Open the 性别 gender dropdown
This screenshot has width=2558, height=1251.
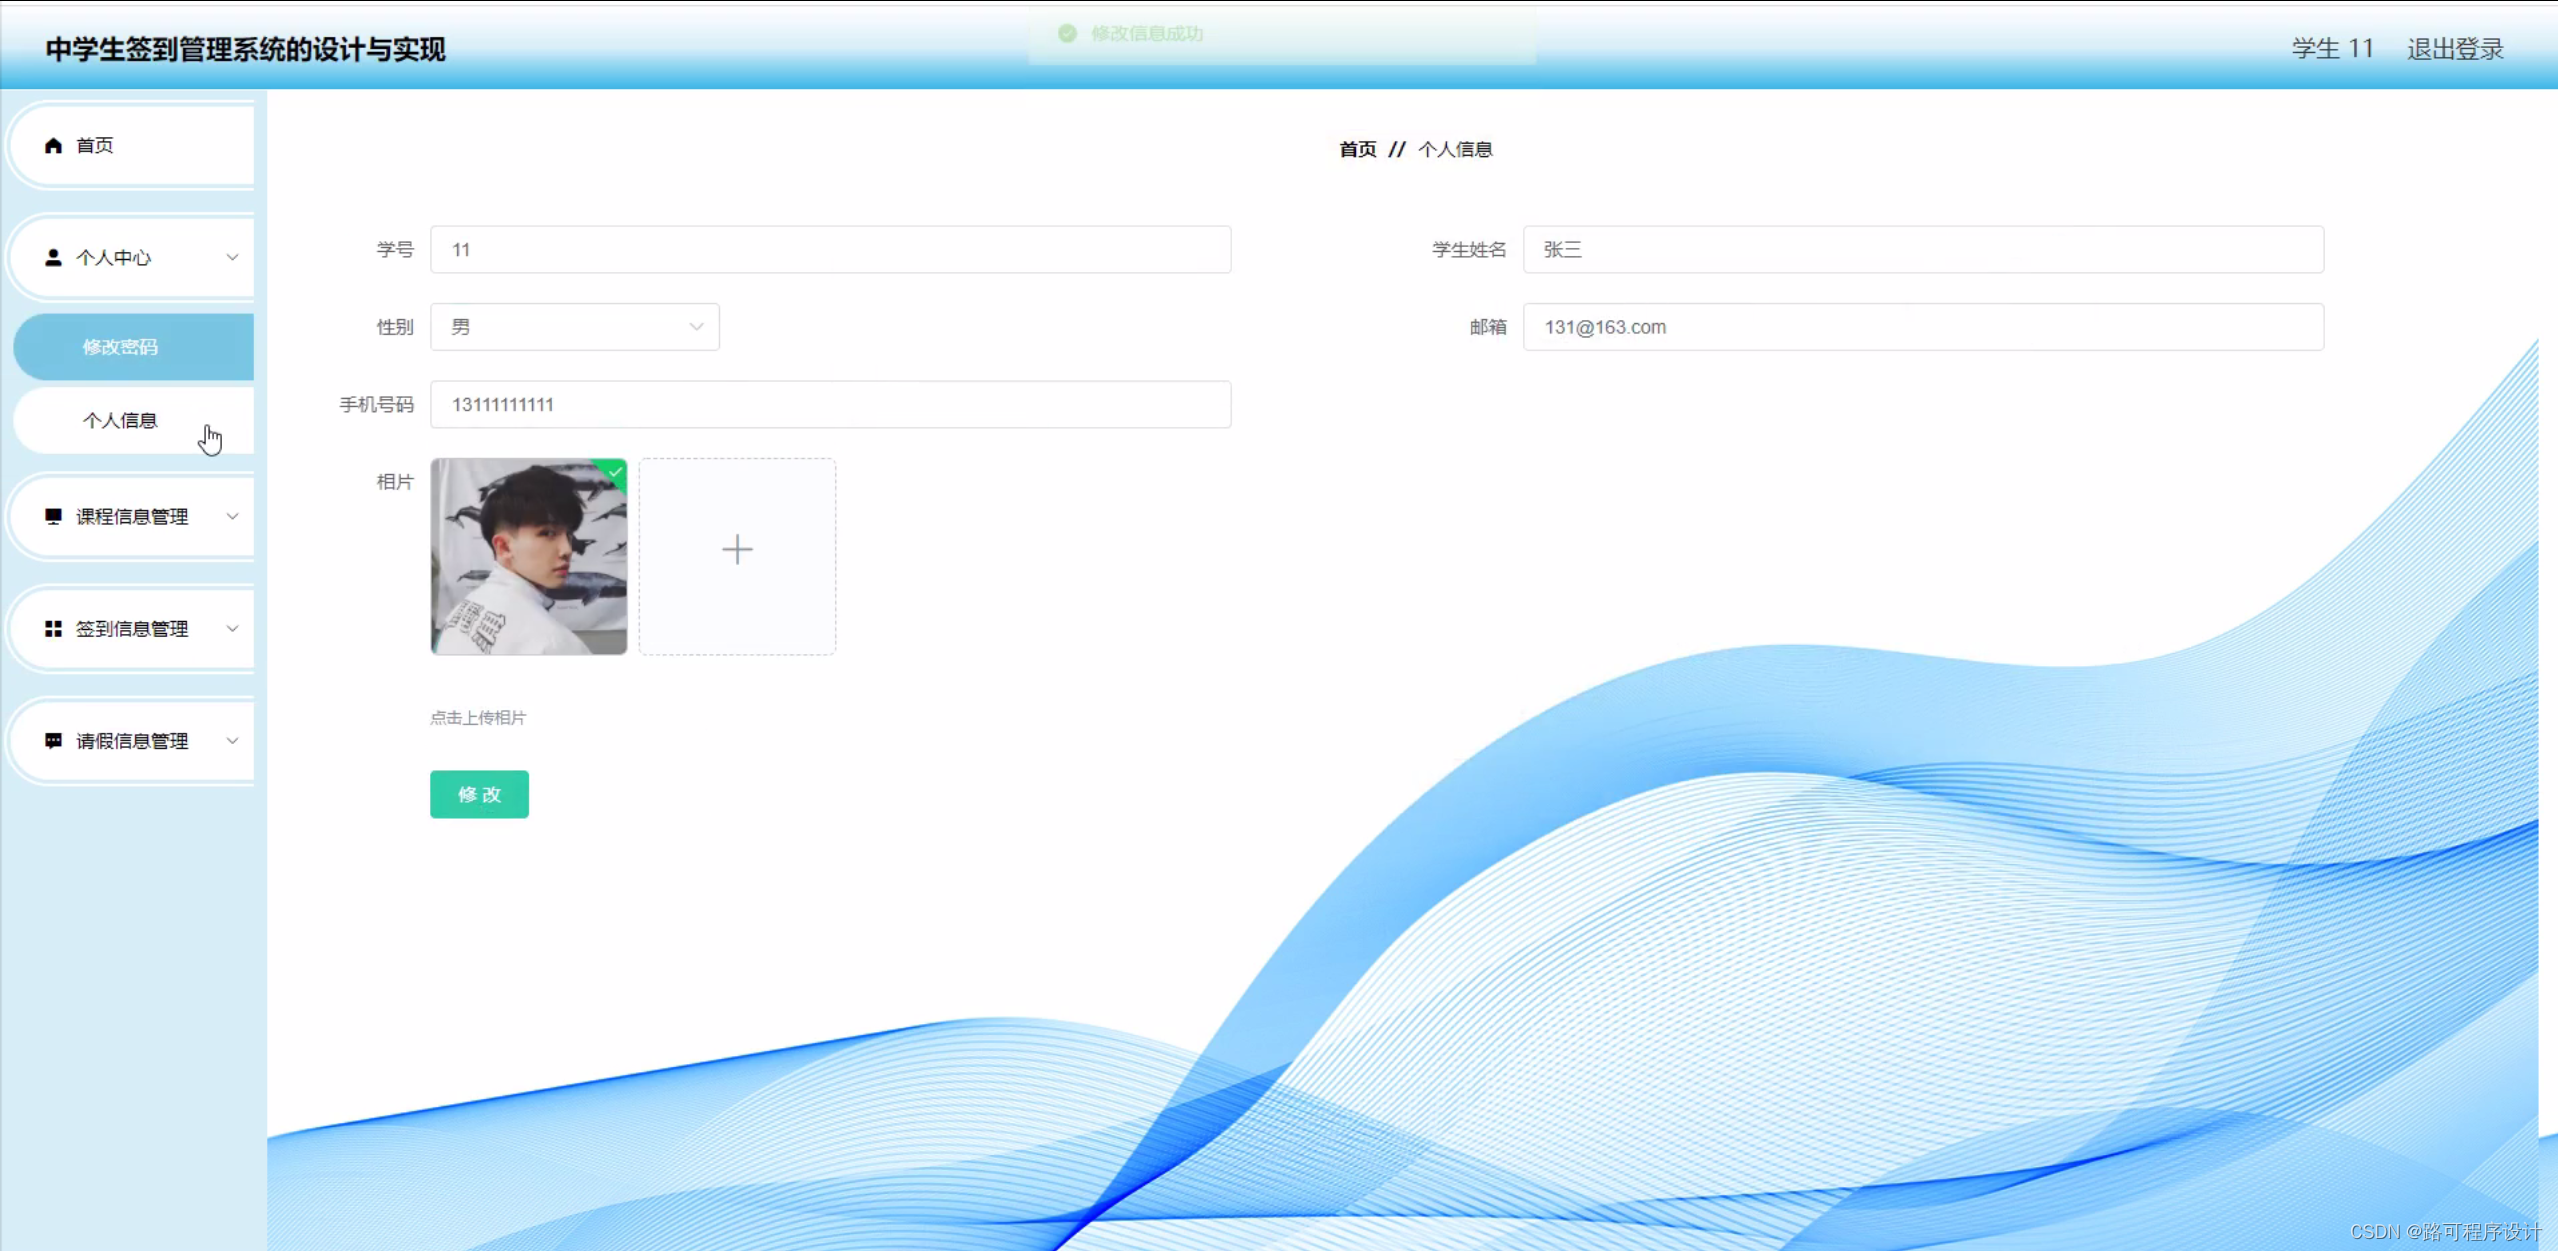[574, 327]
